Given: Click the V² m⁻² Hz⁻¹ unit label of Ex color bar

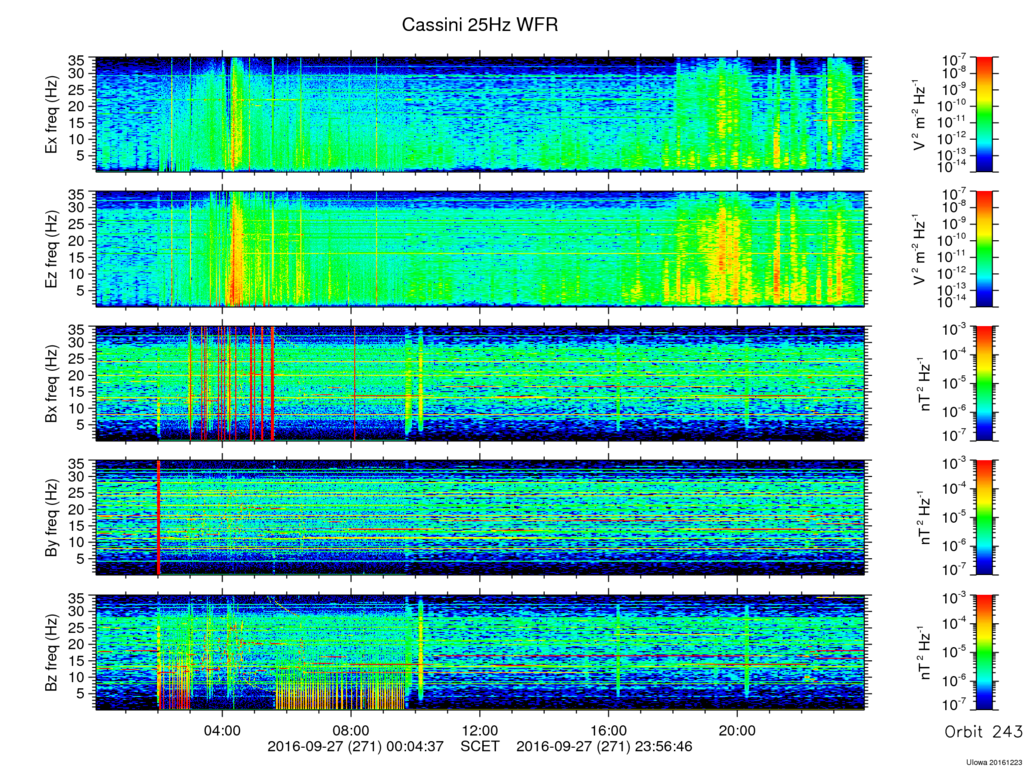Looking at the screenshot, I should [920, 114].
